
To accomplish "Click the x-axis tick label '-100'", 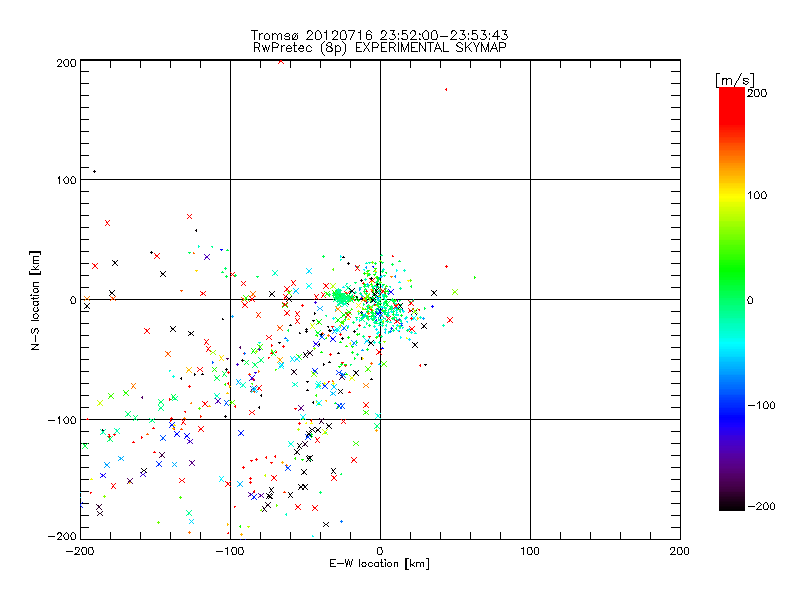I will tap(230, 551).
